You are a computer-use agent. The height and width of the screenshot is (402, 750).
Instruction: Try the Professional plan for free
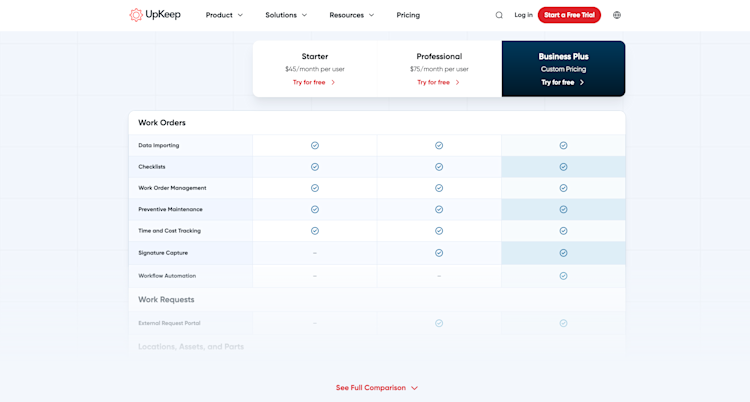coord(439,82)
